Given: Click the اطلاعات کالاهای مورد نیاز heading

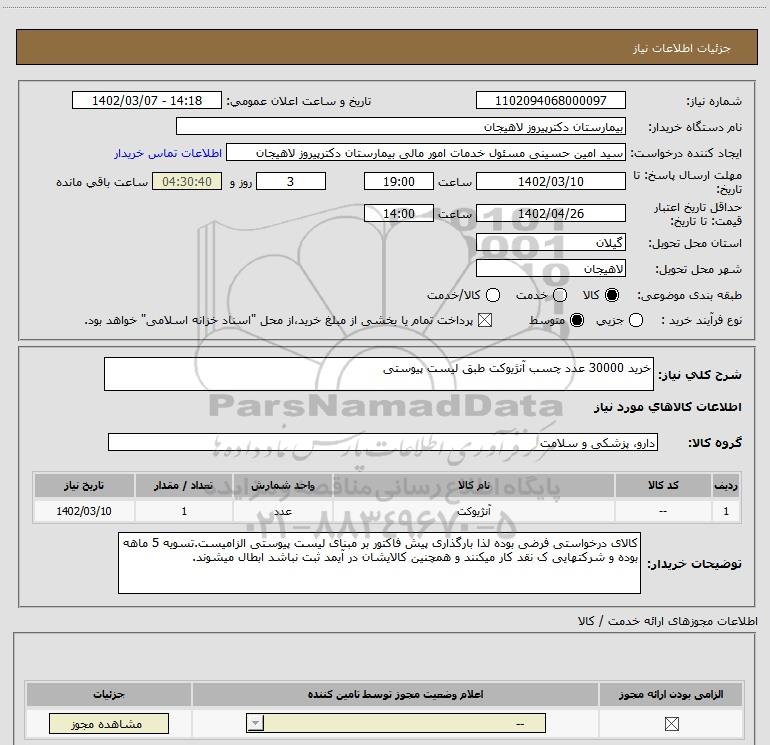Looking at the screenshot, I should 667,407.
